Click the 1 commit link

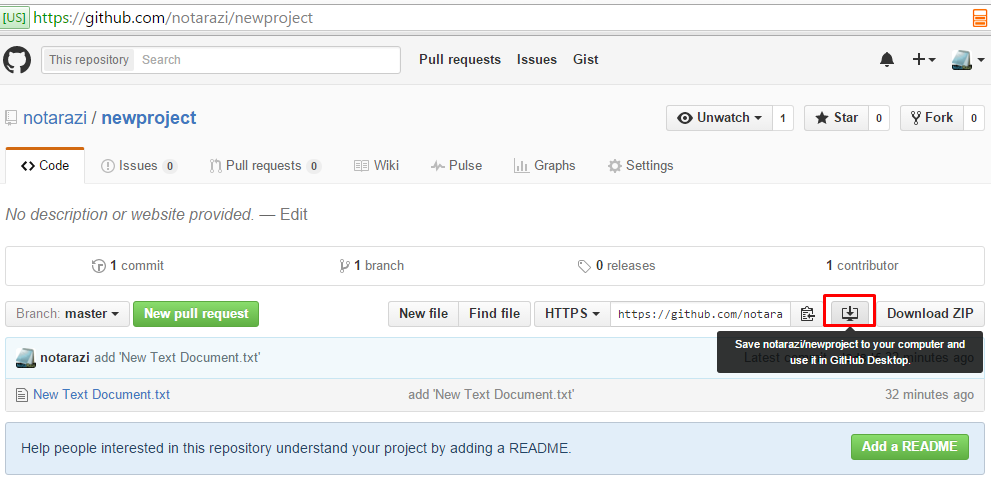[x=128, y=266]
